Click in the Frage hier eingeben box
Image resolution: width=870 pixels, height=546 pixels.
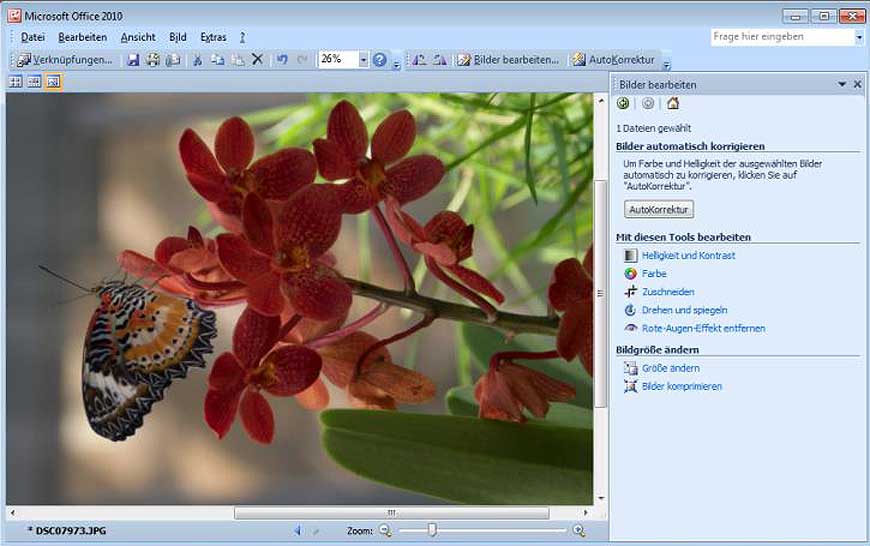(x=782, y=37)
